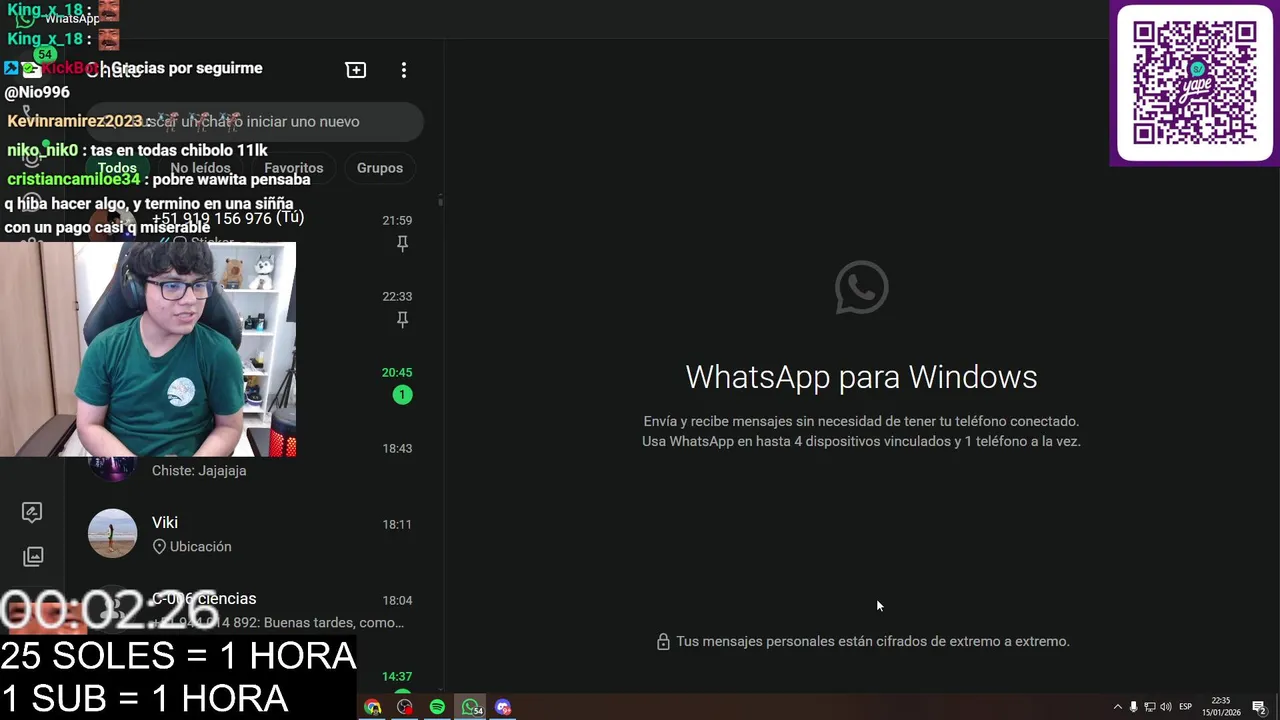The height and width of the screenshot is (720, 1280).
Task: Click the microphone tray icon
Action: point(1133,707)
